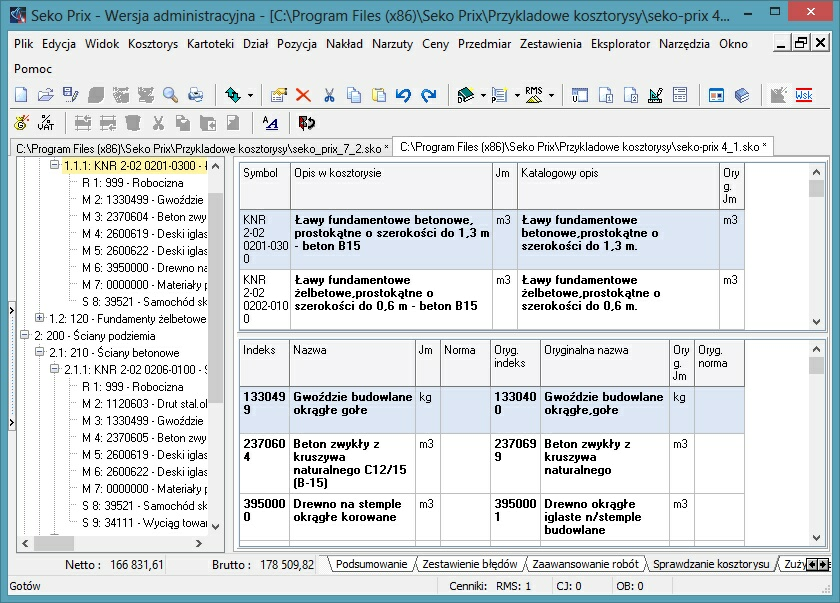Select tree item M 2: 1120603 - Drut stal.
This screenshot has height=603, width=840.
click(144, 404)
